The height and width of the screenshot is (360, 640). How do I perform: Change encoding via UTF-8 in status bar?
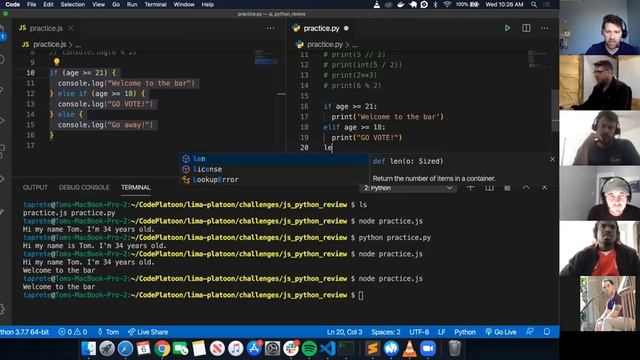coord(419,332)
